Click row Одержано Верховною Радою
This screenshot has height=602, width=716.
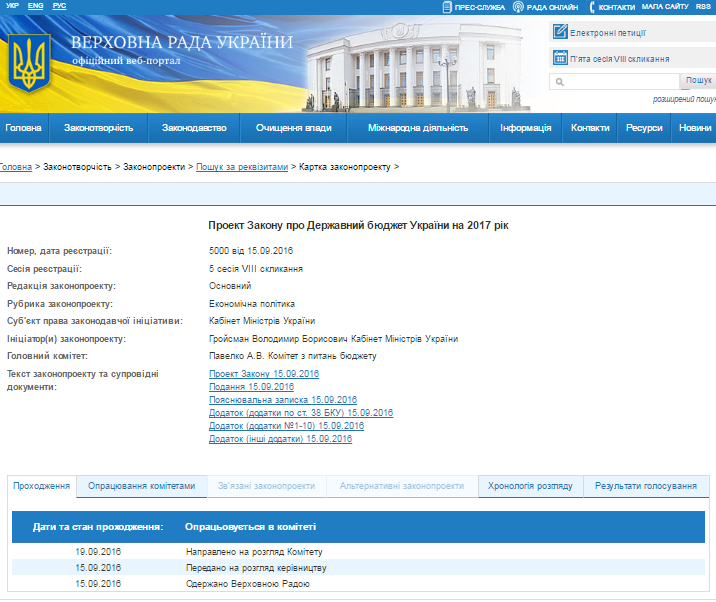358,584
